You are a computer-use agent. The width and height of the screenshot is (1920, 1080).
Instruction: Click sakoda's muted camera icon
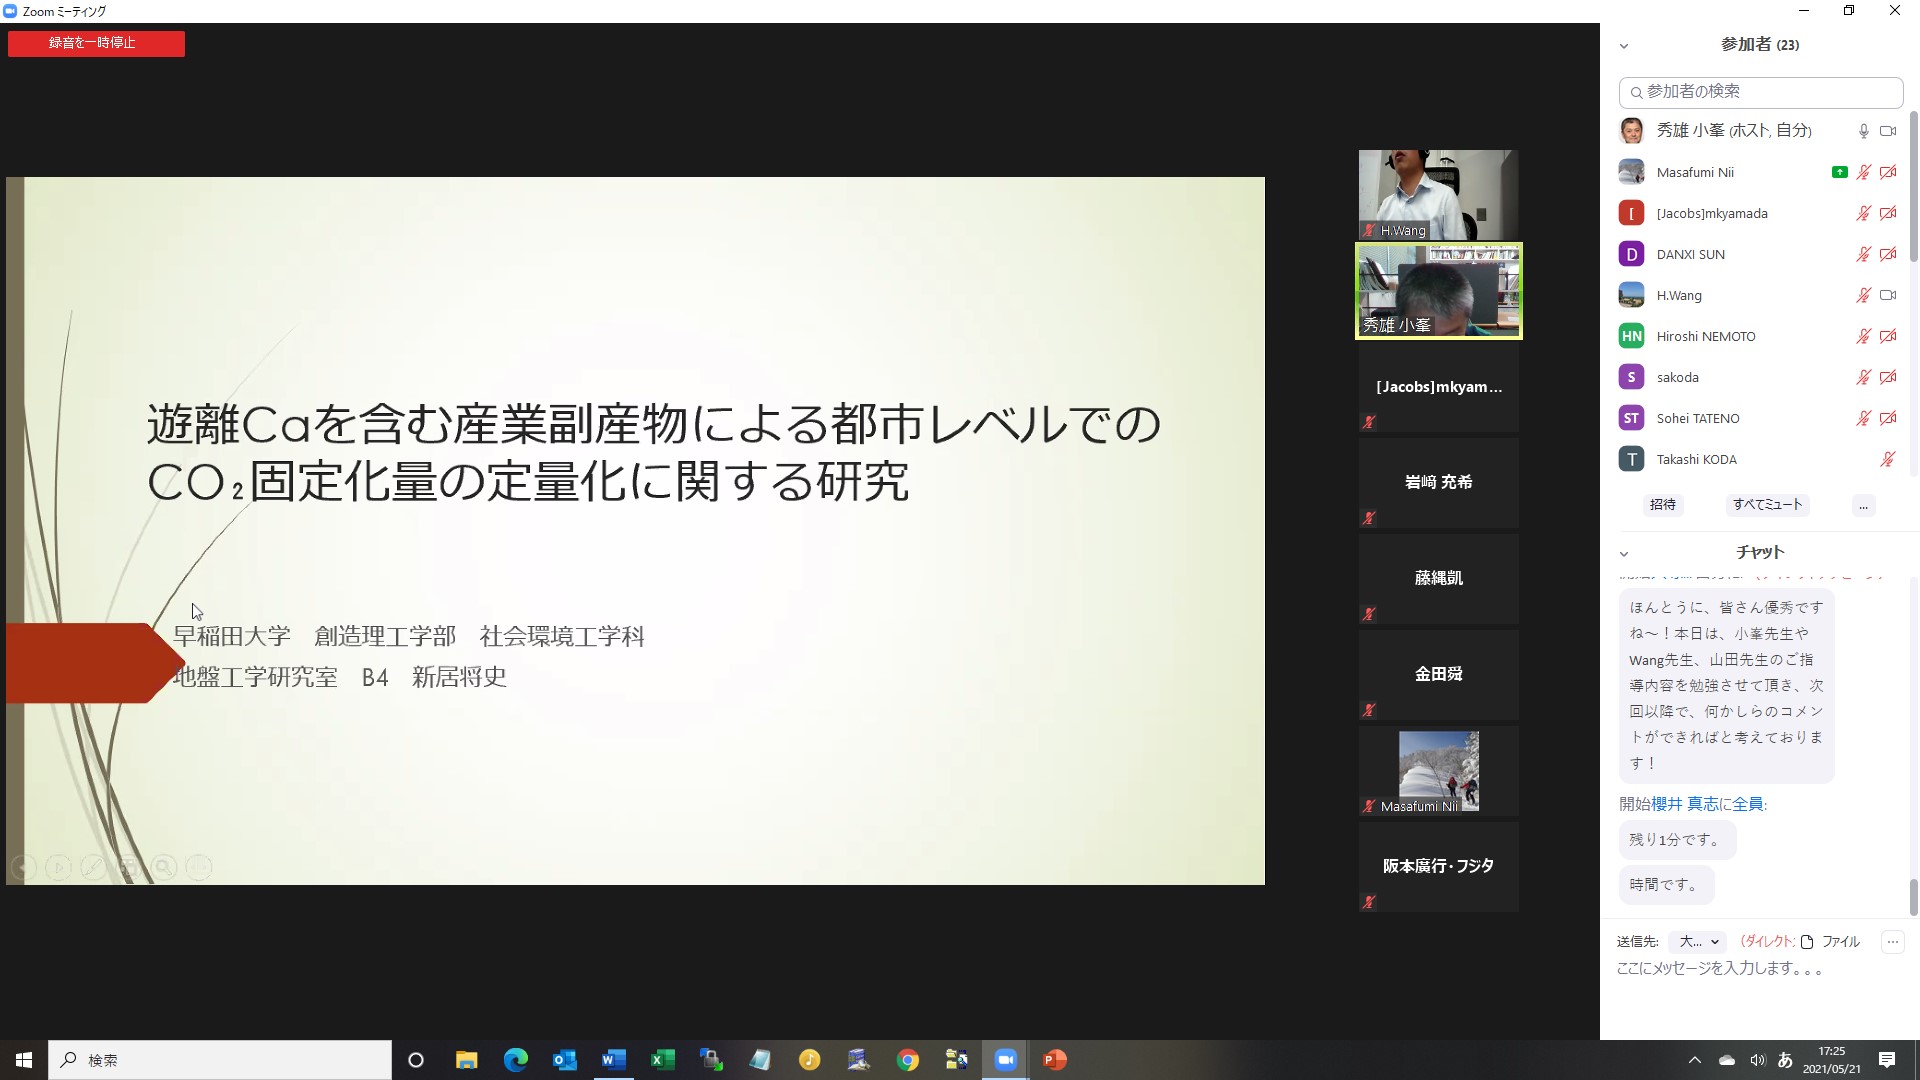[x=1888, y=377]
